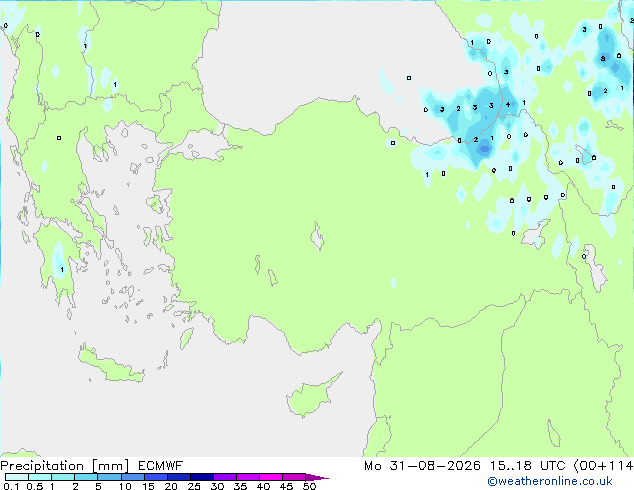Viewport: 634px width, 490px height.
Task: Click the '0.5' legend scale label
Action: pyautogui.click(x=35, y=486)
